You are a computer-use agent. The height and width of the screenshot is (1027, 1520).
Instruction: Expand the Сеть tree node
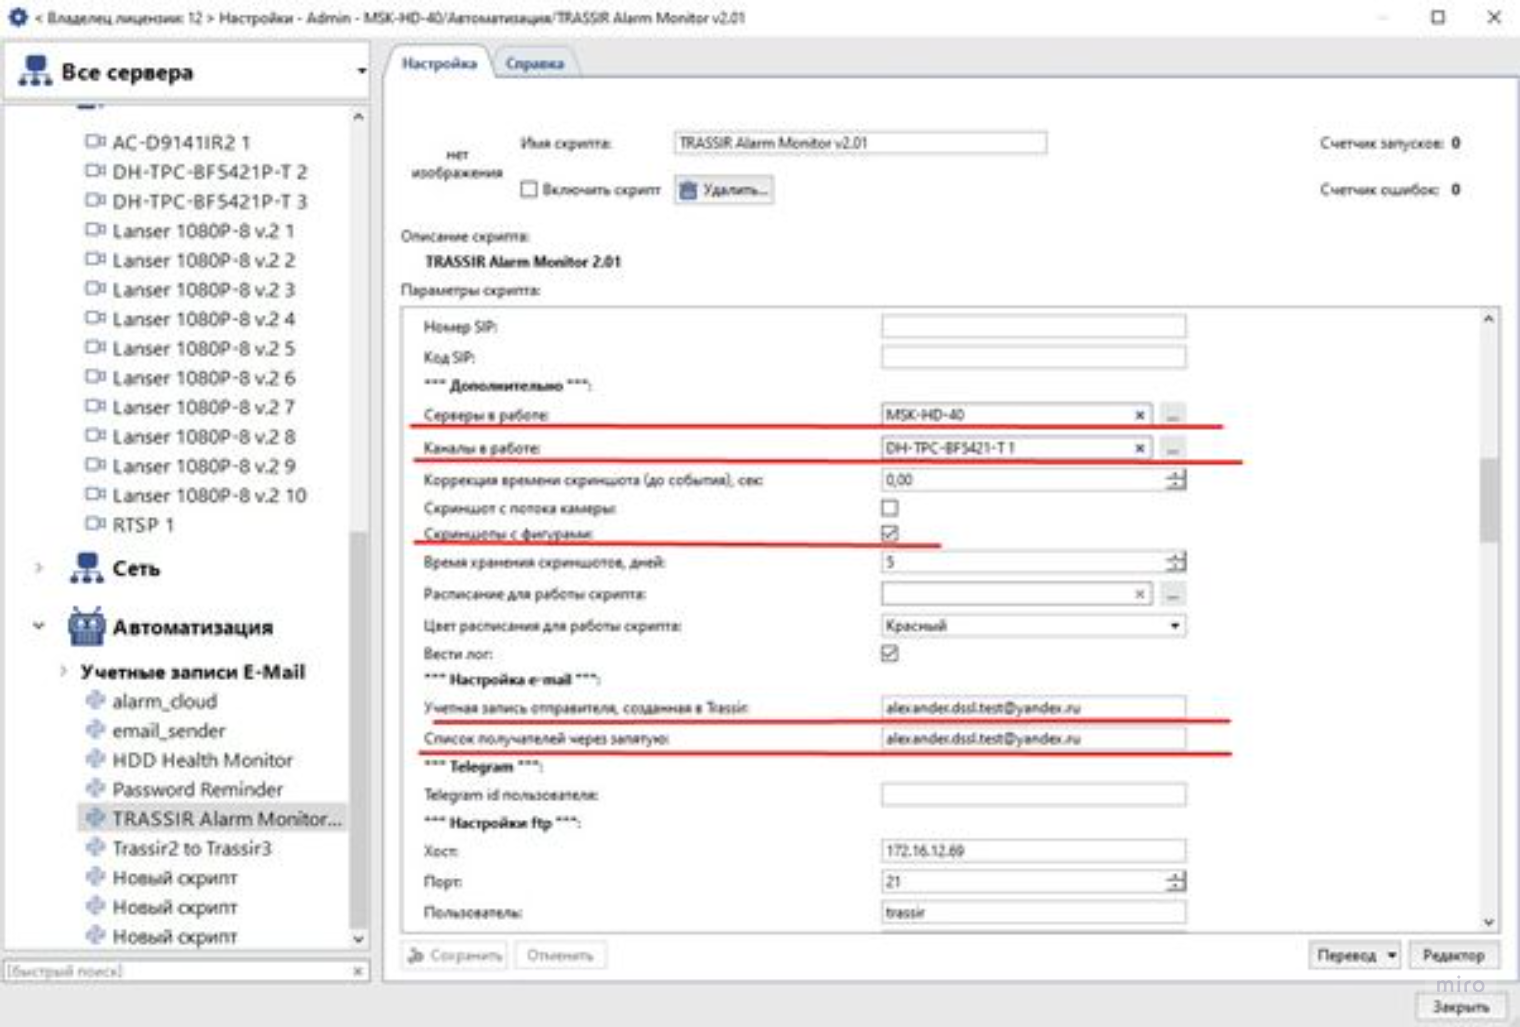[39, 568]
